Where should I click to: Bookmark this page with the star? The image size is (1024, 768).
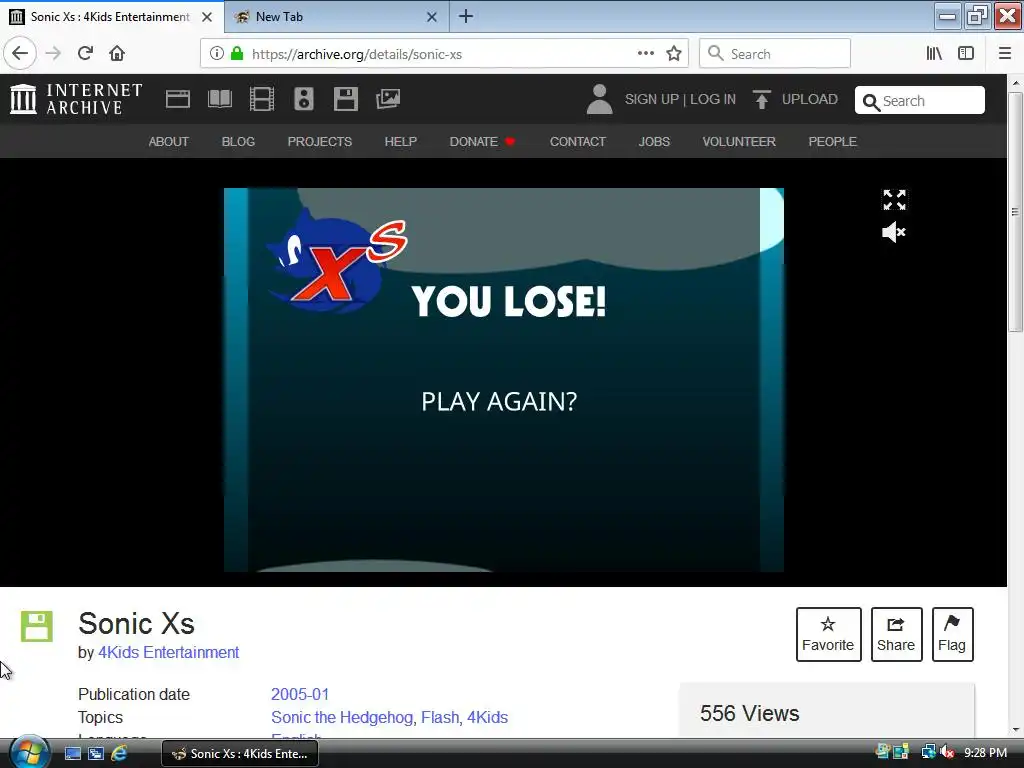click(x=674, y=54)
